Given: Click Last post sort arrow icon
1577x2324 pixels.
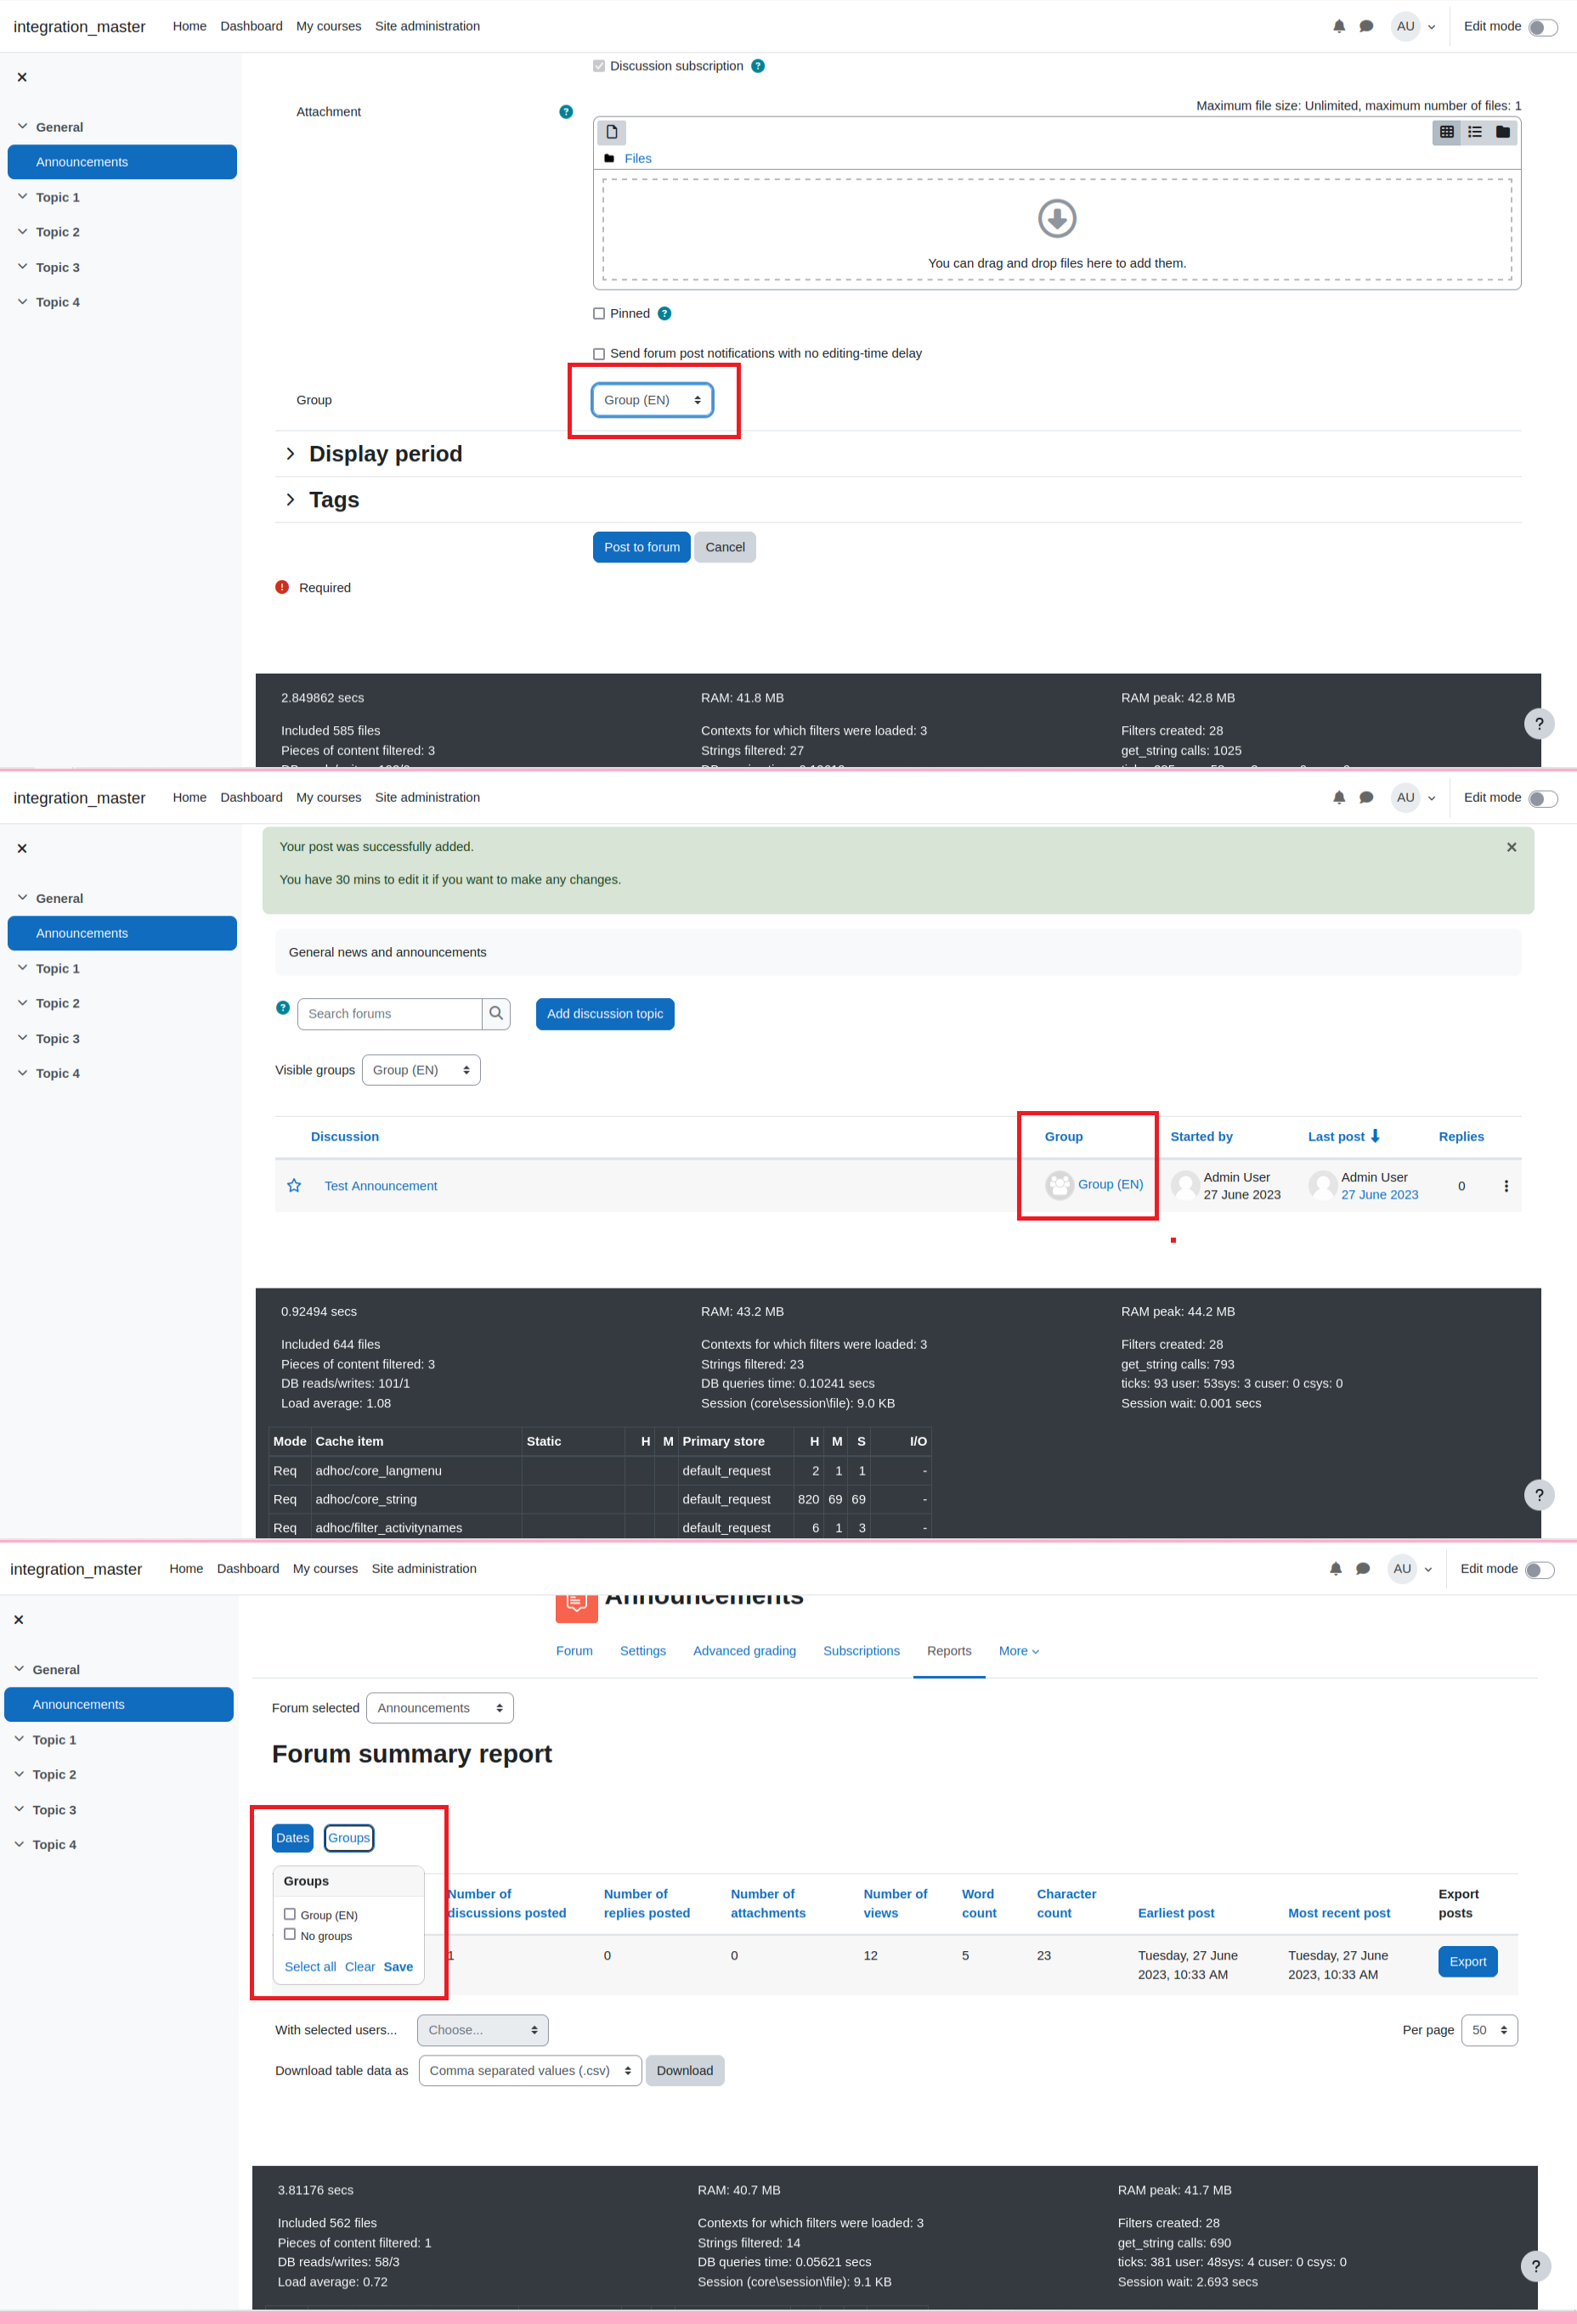Looking at the screenshot, I should (x=1375, y=1136).
